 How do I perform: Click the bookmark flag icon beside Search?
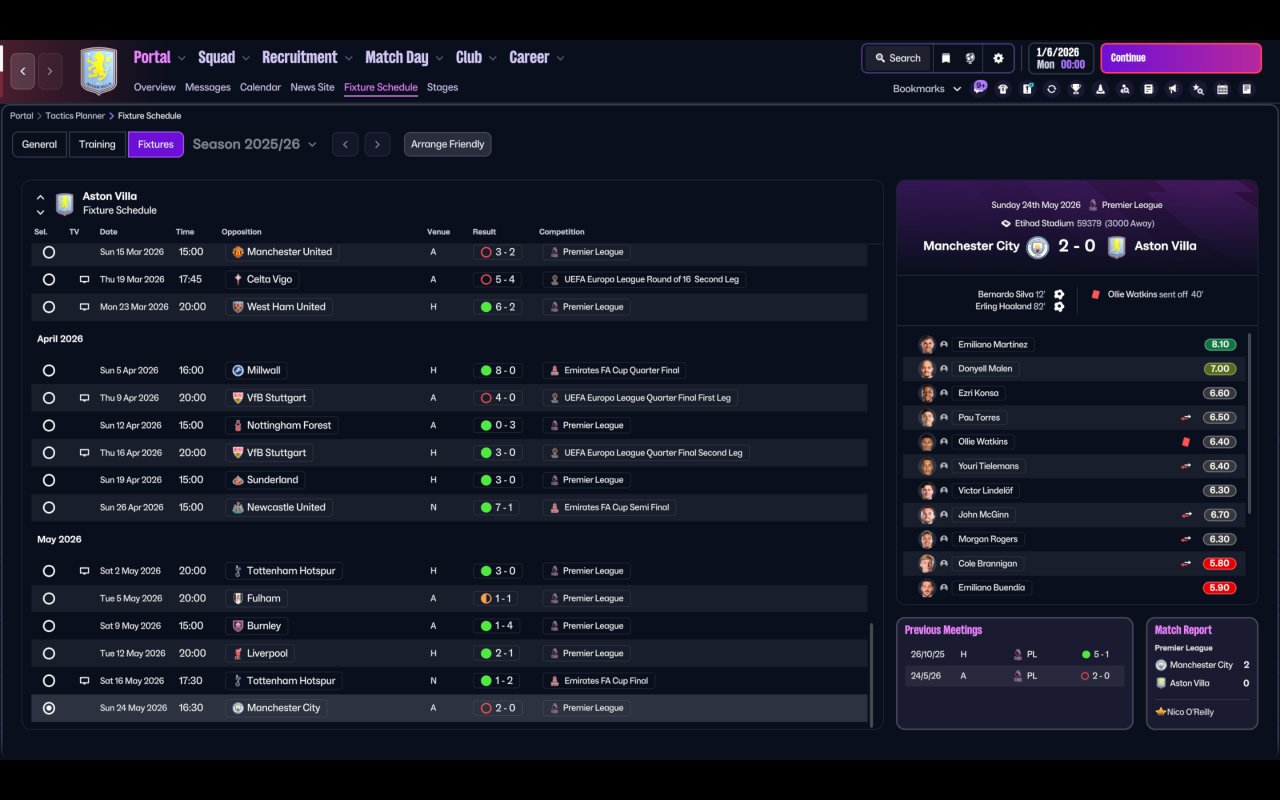click(945, 58)
